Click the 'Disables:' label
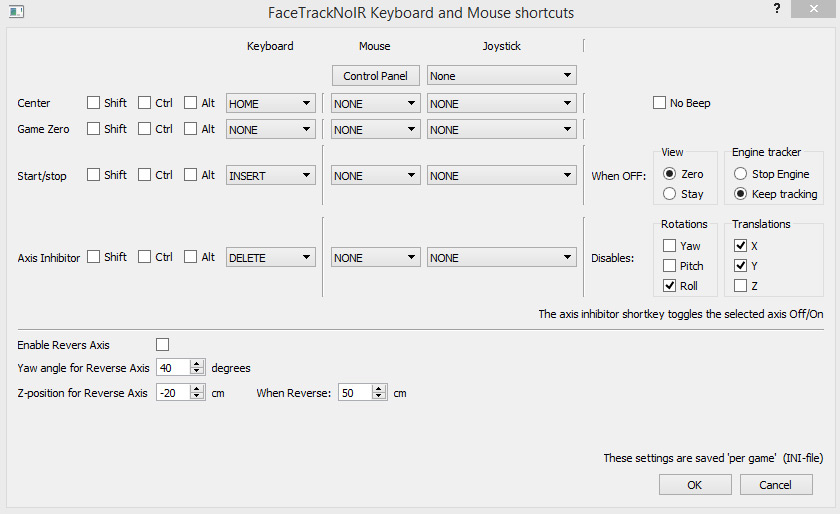This screenshot has height=514, width=840. coord(612,258)
